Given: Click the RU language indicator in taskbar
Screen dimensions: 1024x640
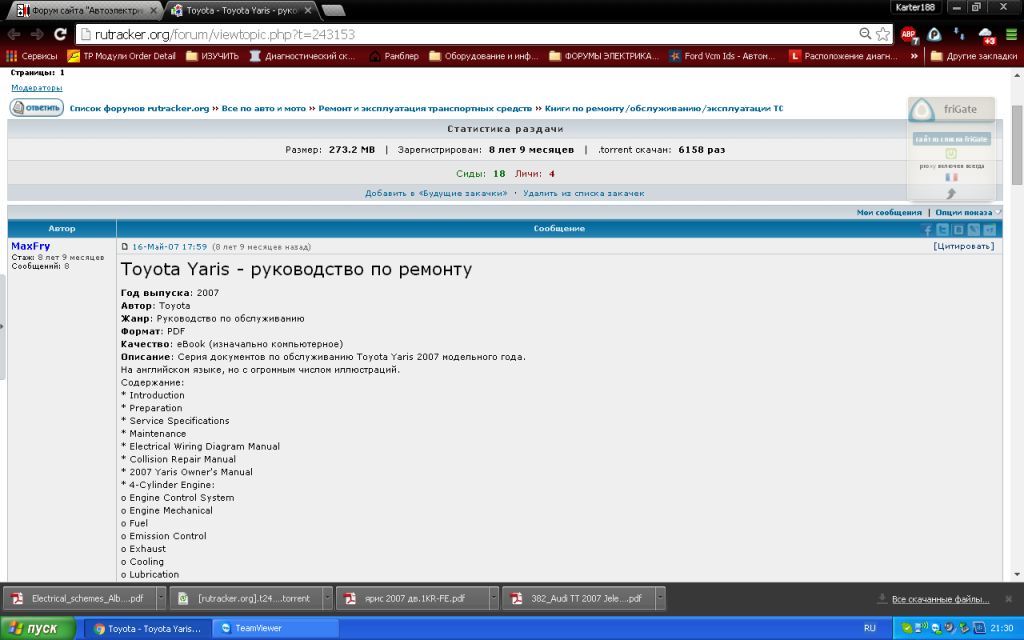Looking at the screenshot, I should pyautogui.click(x=869, y=628).
